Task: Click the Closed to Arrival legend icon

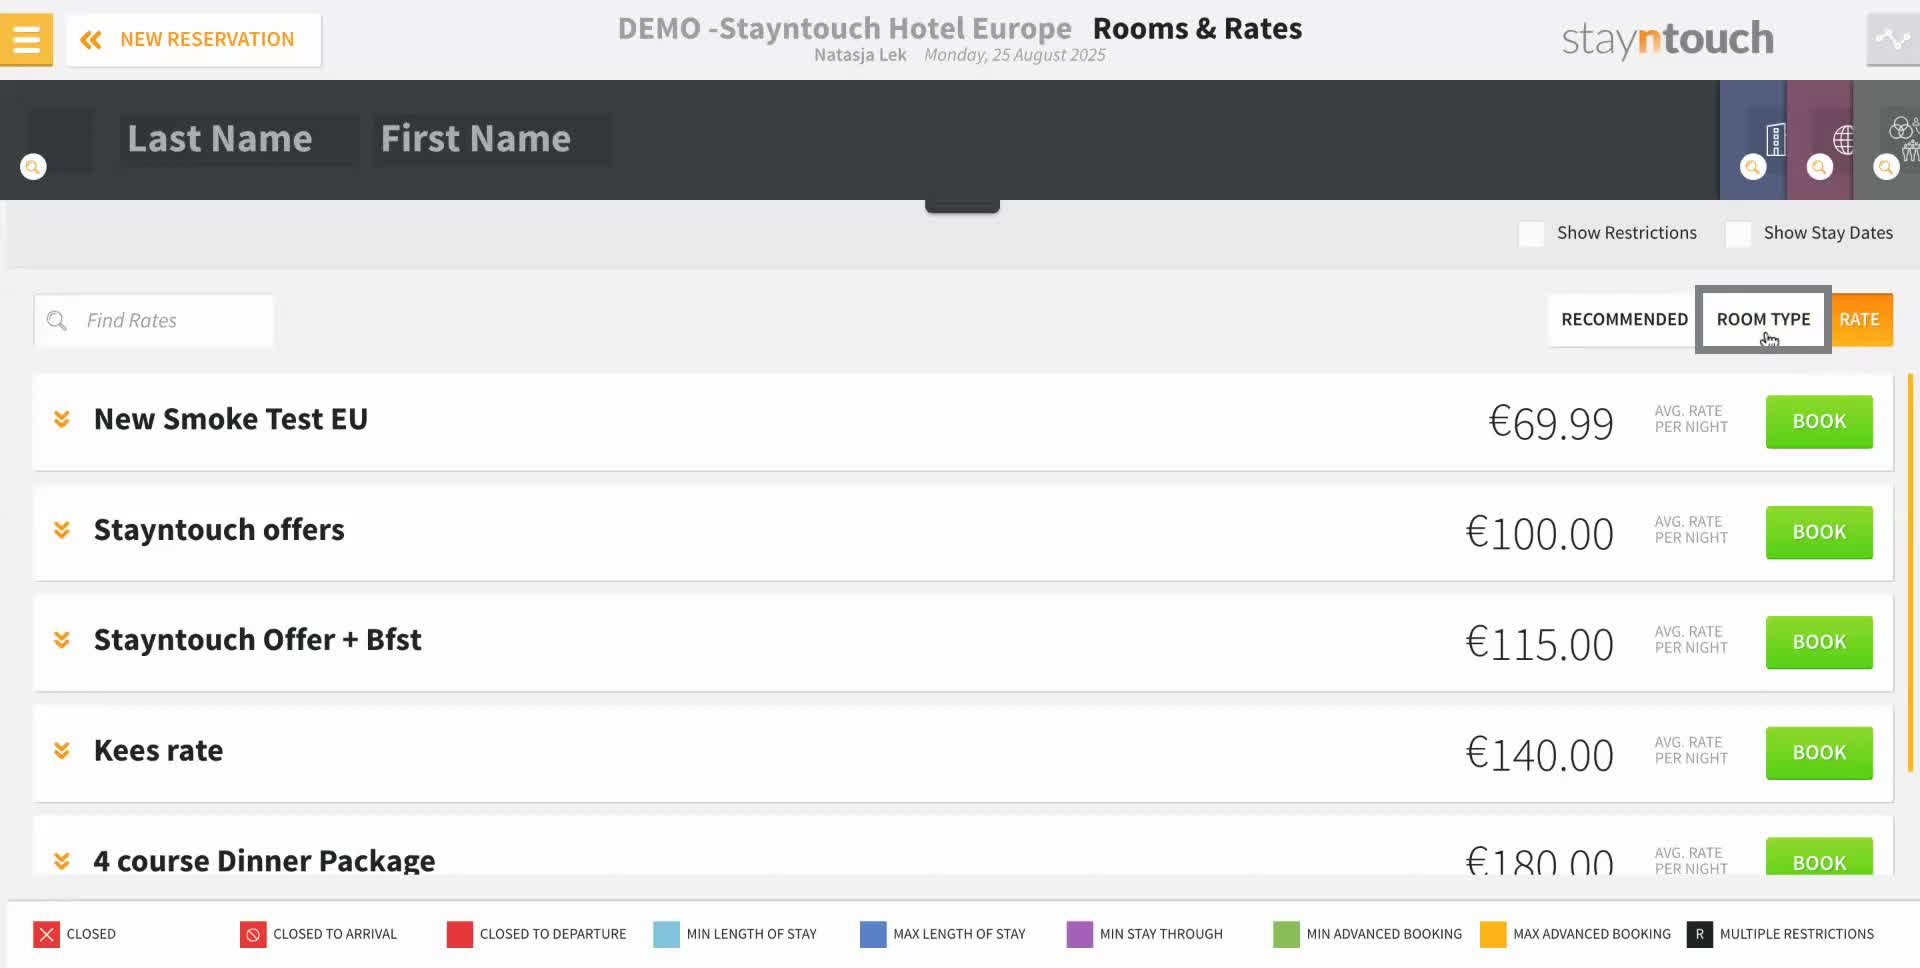Action: 253,934
